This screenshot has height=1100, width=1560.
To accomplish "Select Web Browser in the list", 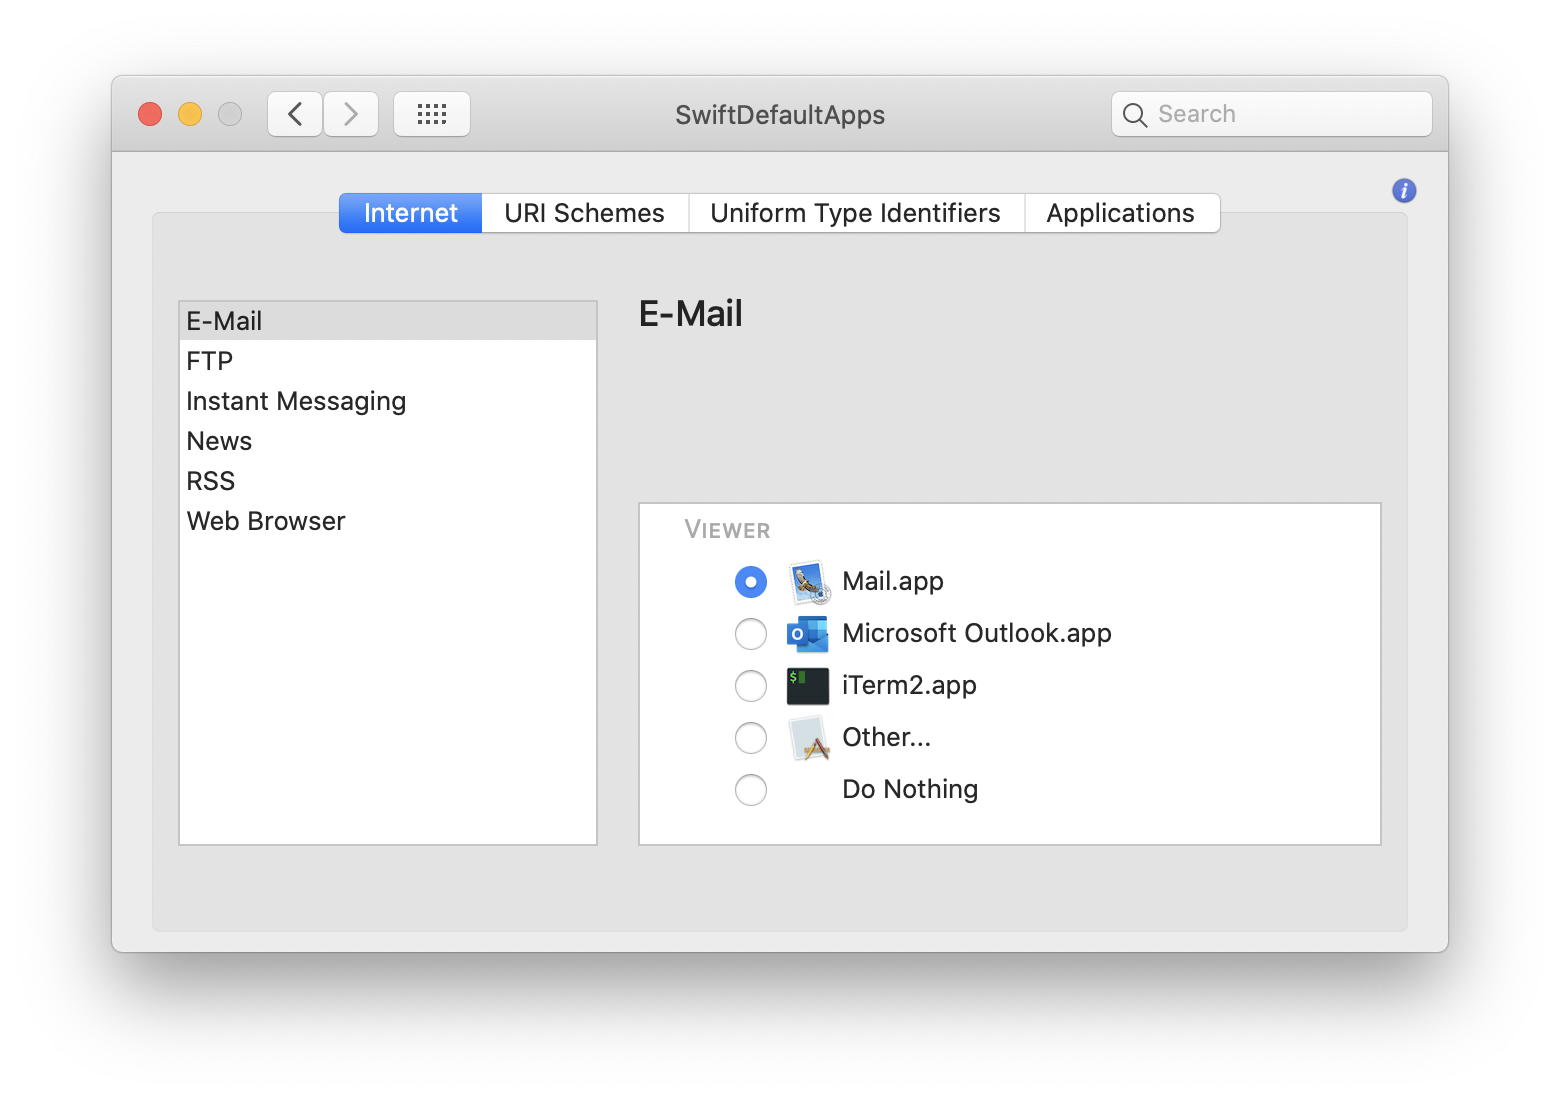I will (388, 521).
